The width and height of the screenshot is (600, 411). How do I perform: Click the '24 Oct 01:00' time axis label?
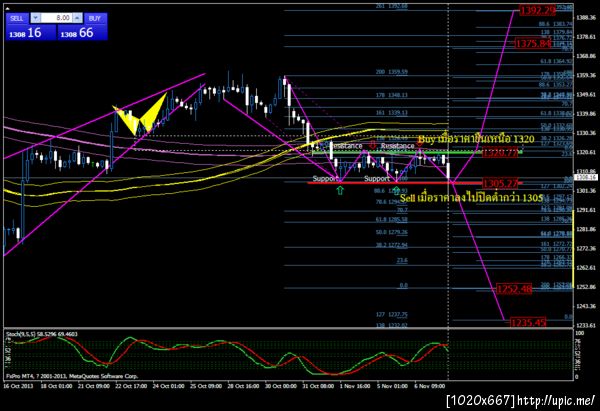pos(168,386)
